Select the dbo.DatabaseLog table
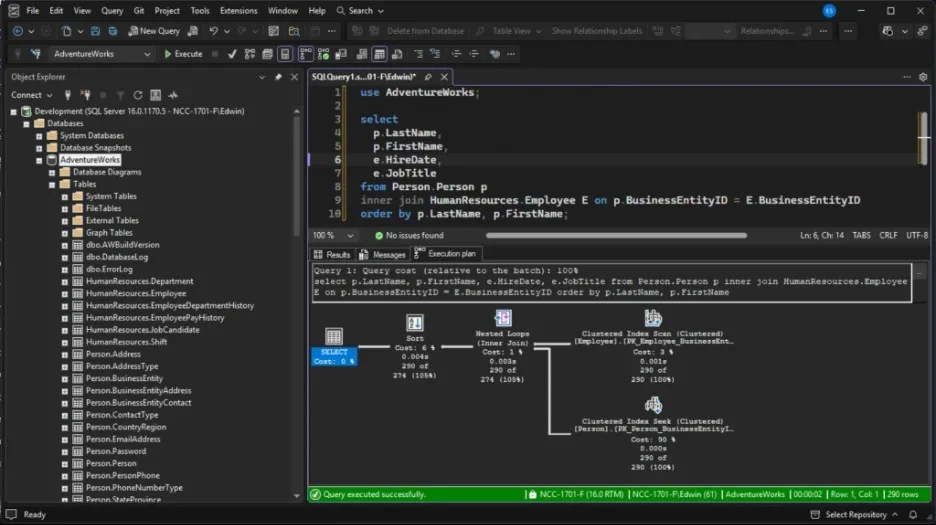 pos(117,257)
